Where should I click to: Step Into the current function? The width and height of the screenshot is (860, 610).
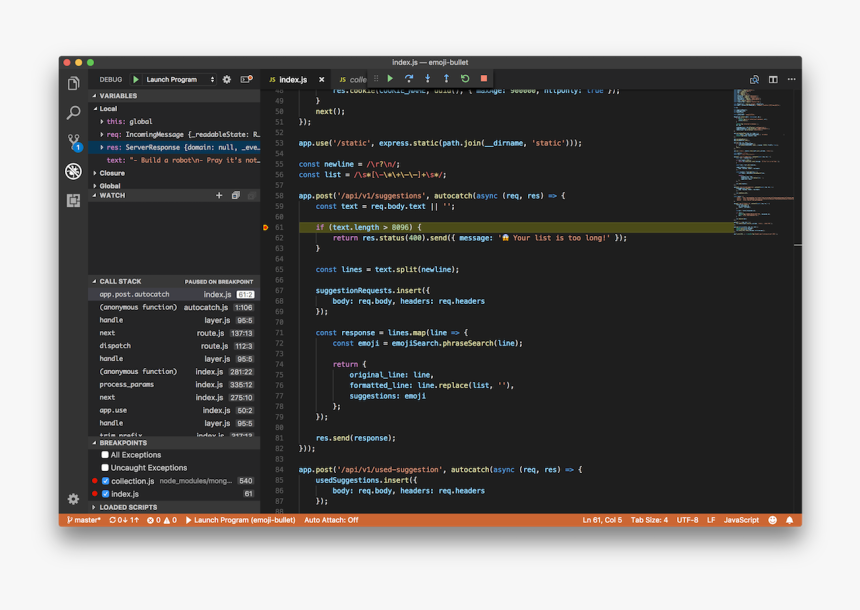[x=428, y=76]
